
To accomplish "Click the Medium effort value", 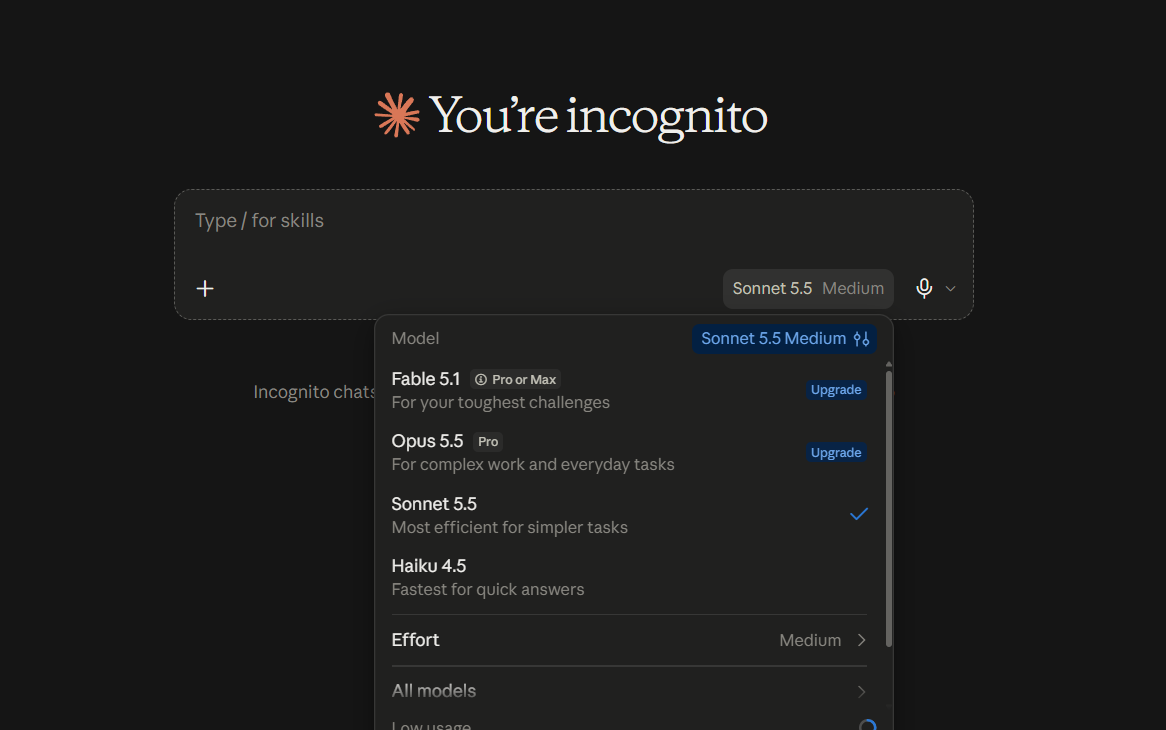I will pos(810,640).
